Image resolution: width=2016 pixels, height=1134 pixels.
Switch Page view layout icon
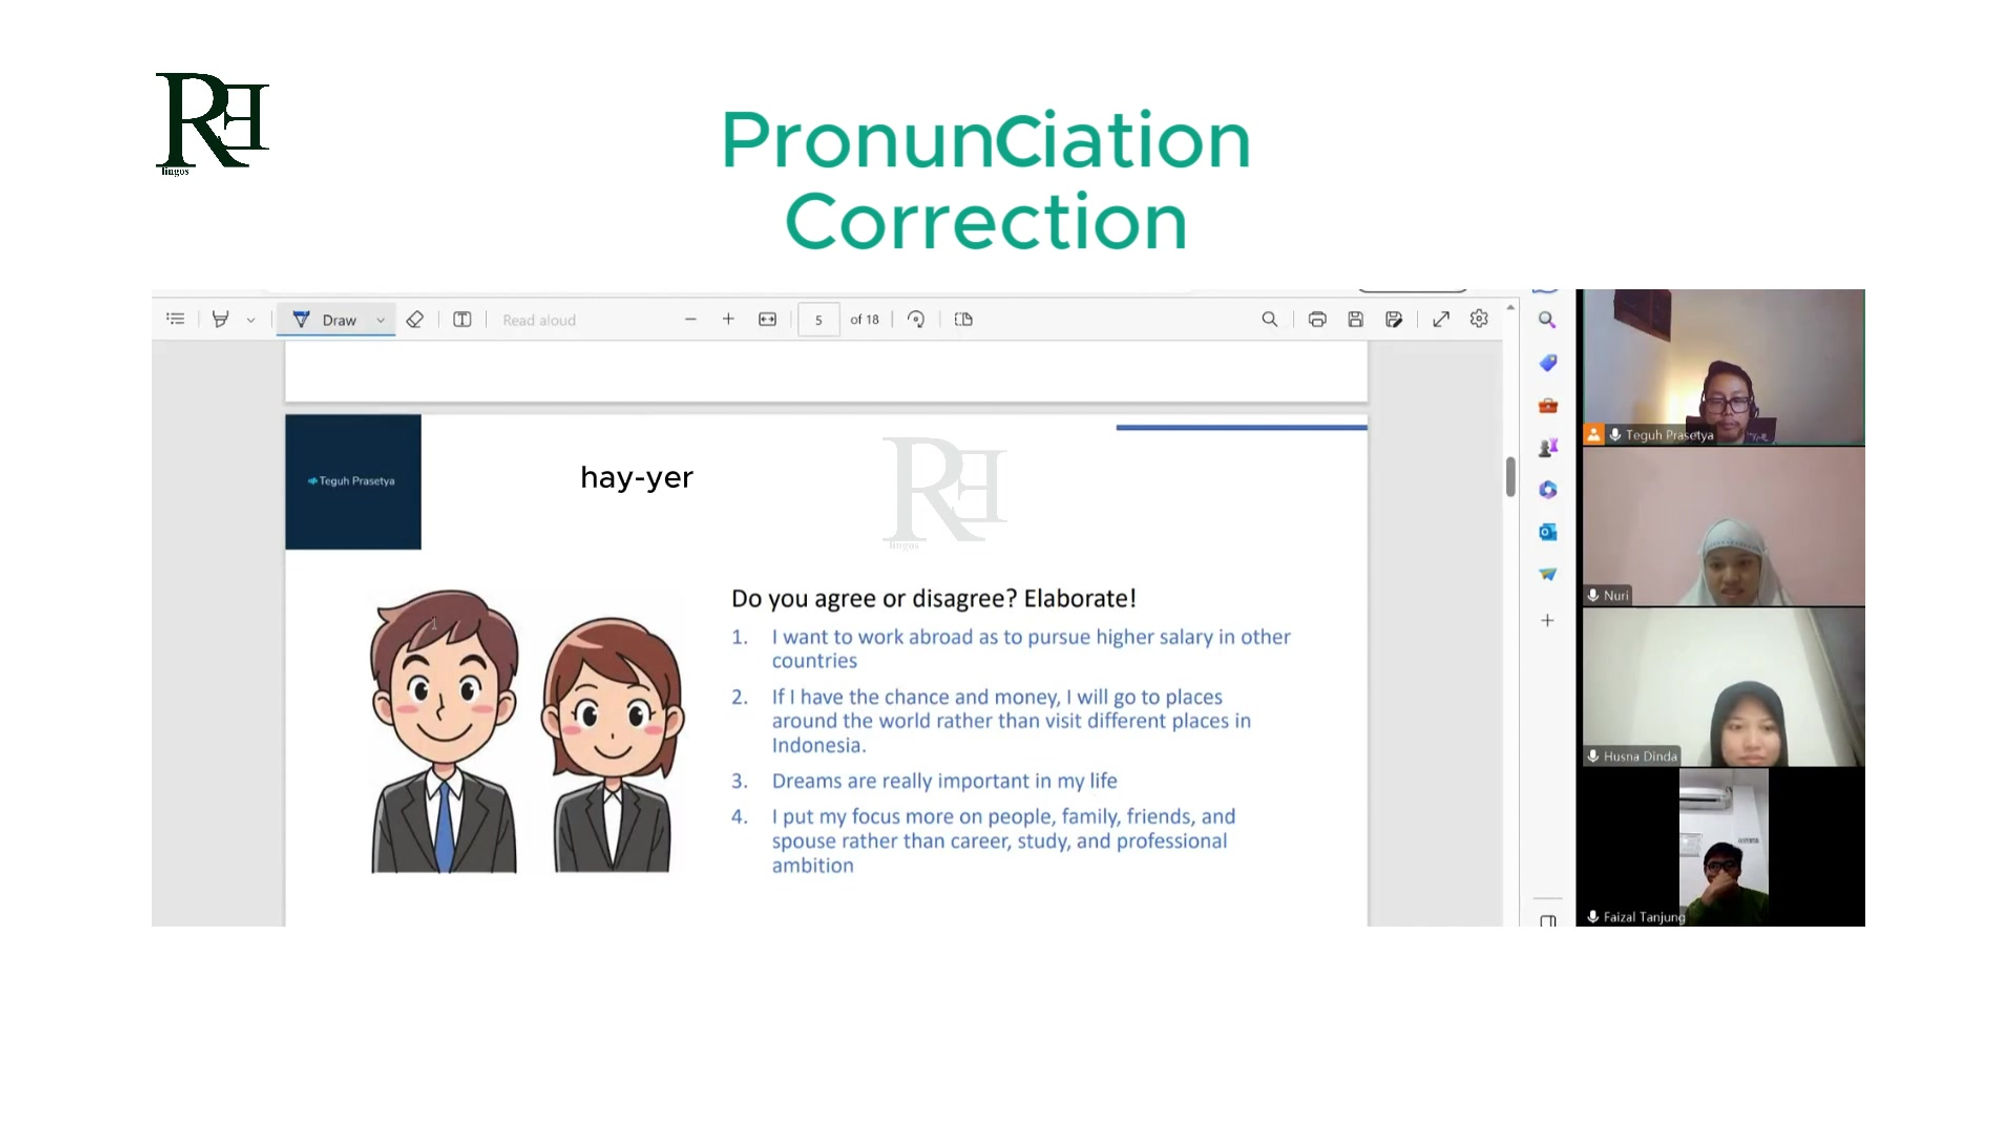[964, 321]
